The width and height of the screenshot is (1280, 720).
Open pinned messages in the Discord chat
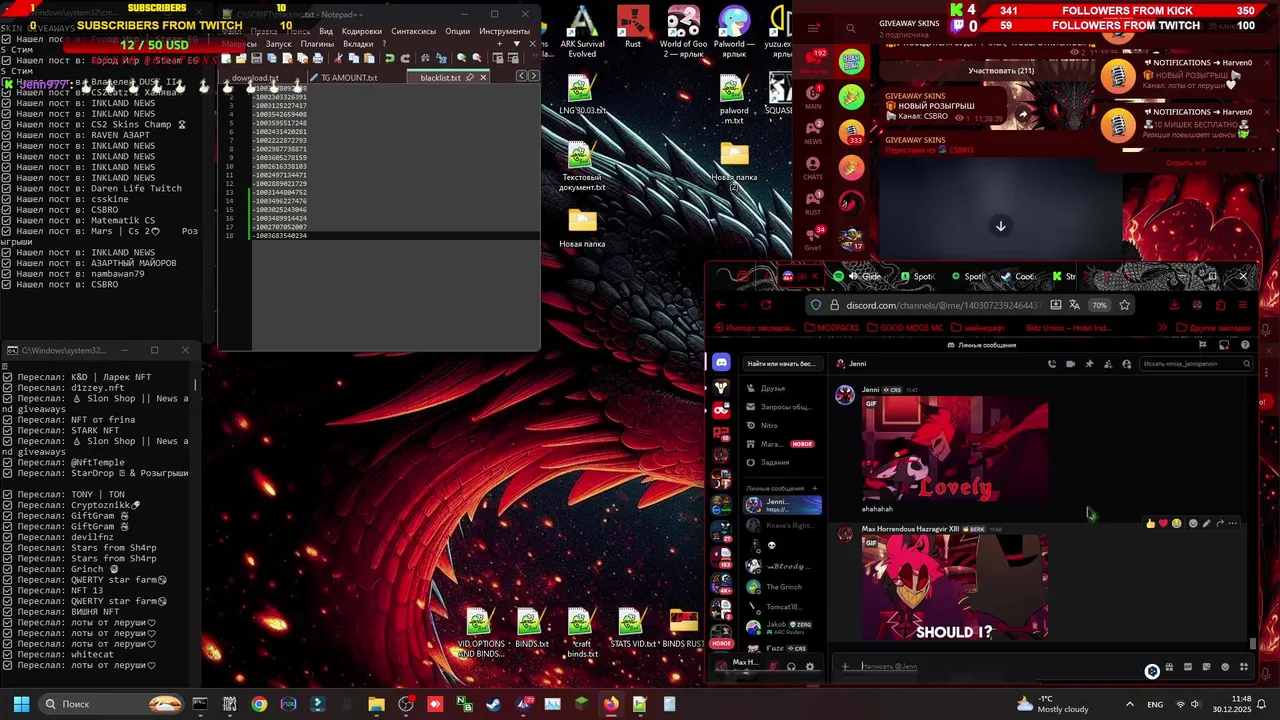tap(1089, 364)
